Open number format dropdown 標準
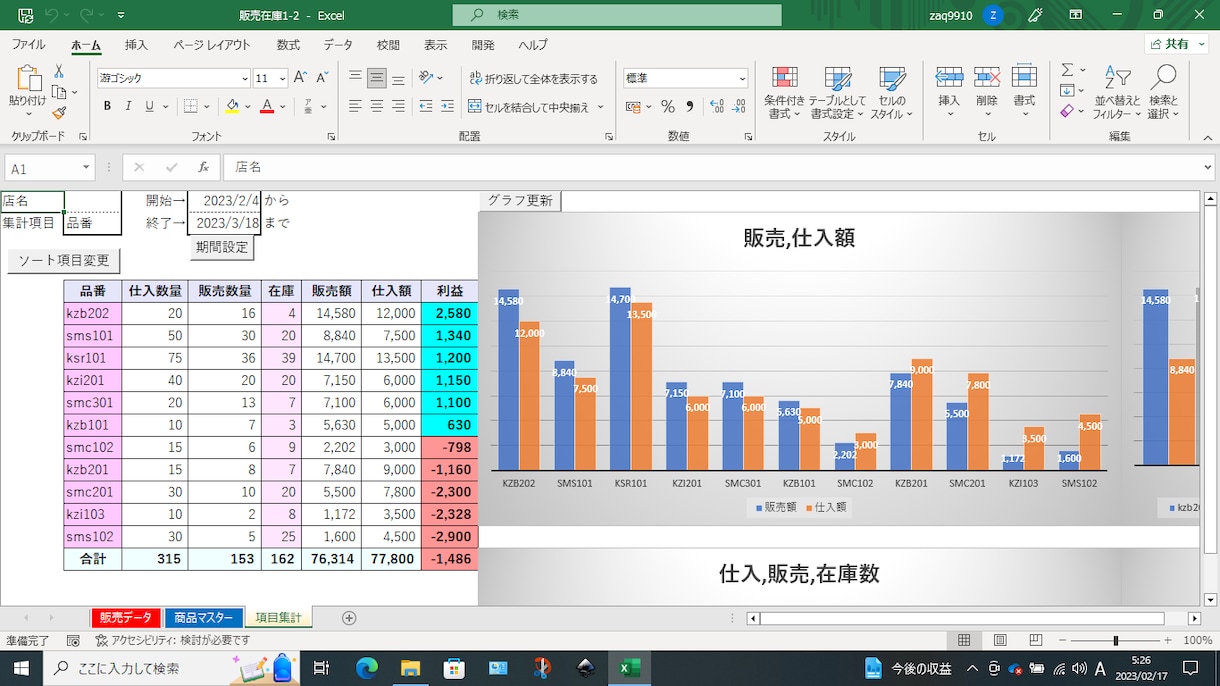 [x=742, y=78]
